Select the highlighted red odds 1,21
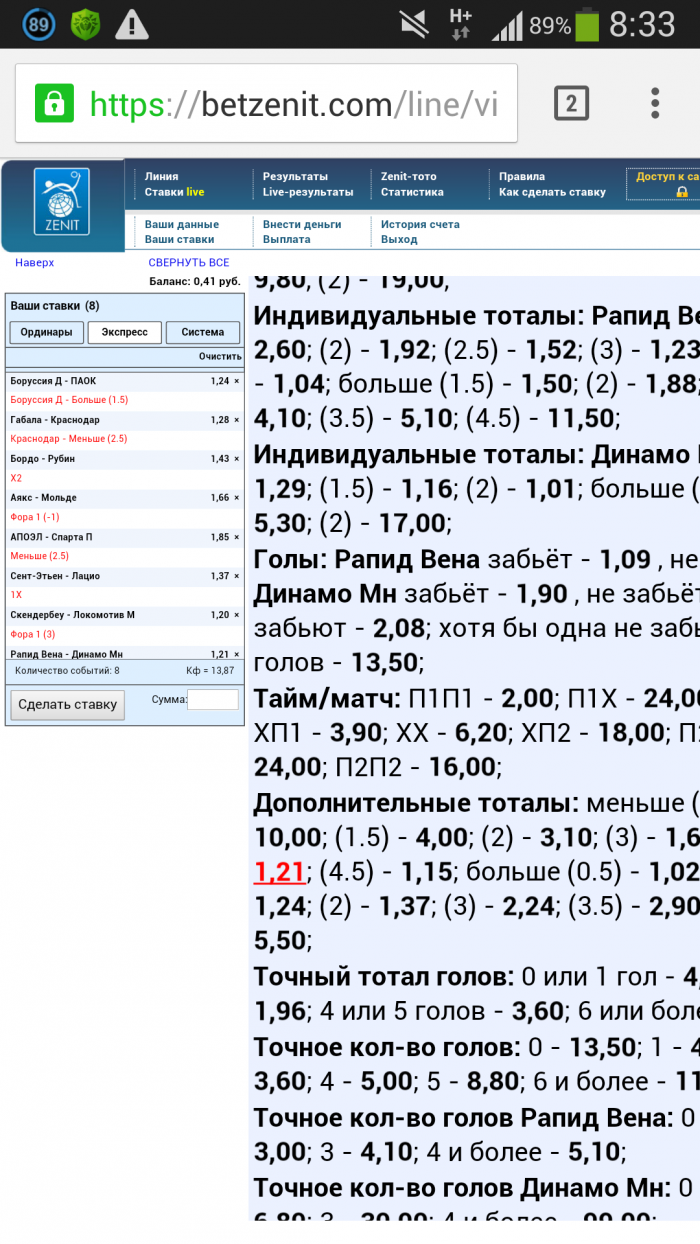 (279, 872)
